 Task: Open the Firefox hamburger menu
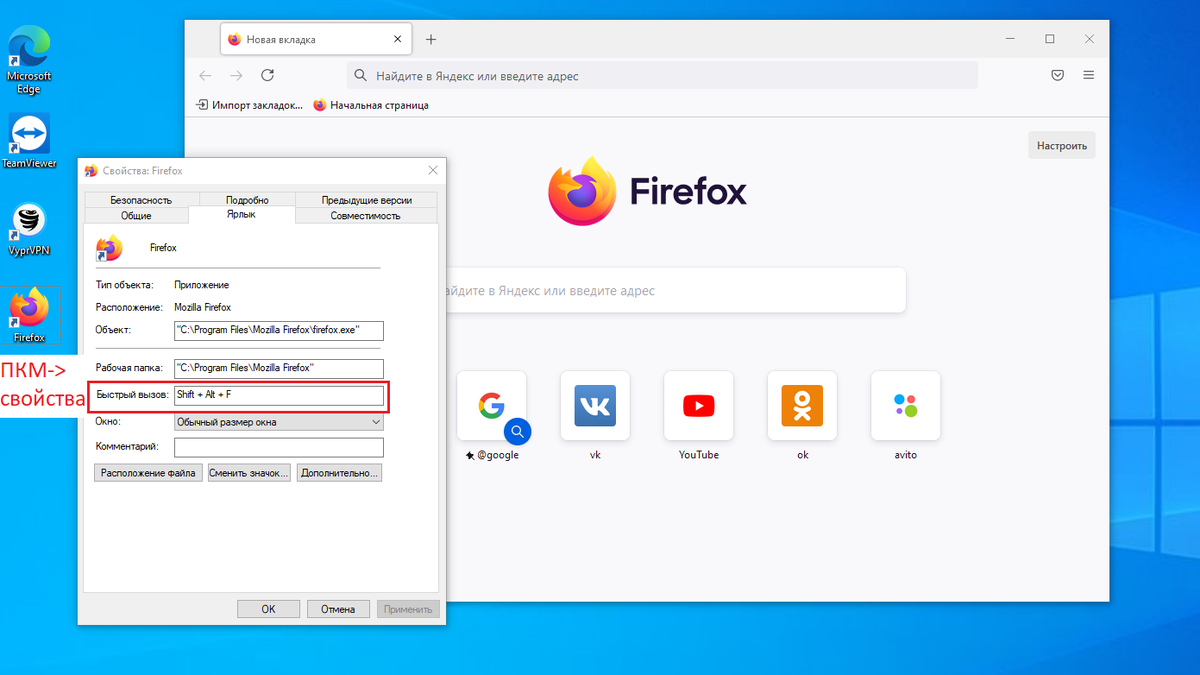tap(1089, 75)
